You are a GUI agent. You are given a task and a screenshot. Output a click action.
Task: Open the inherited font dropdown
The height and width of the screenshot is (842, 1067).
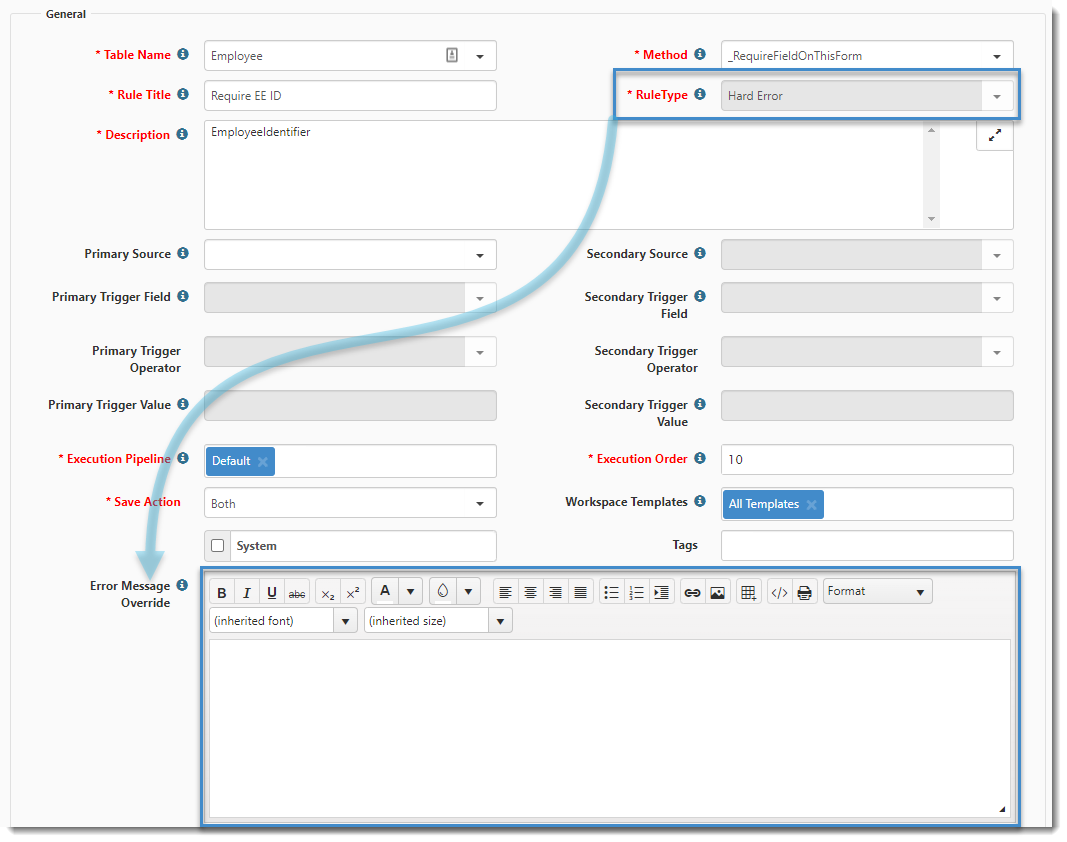[x=345, y=621]
